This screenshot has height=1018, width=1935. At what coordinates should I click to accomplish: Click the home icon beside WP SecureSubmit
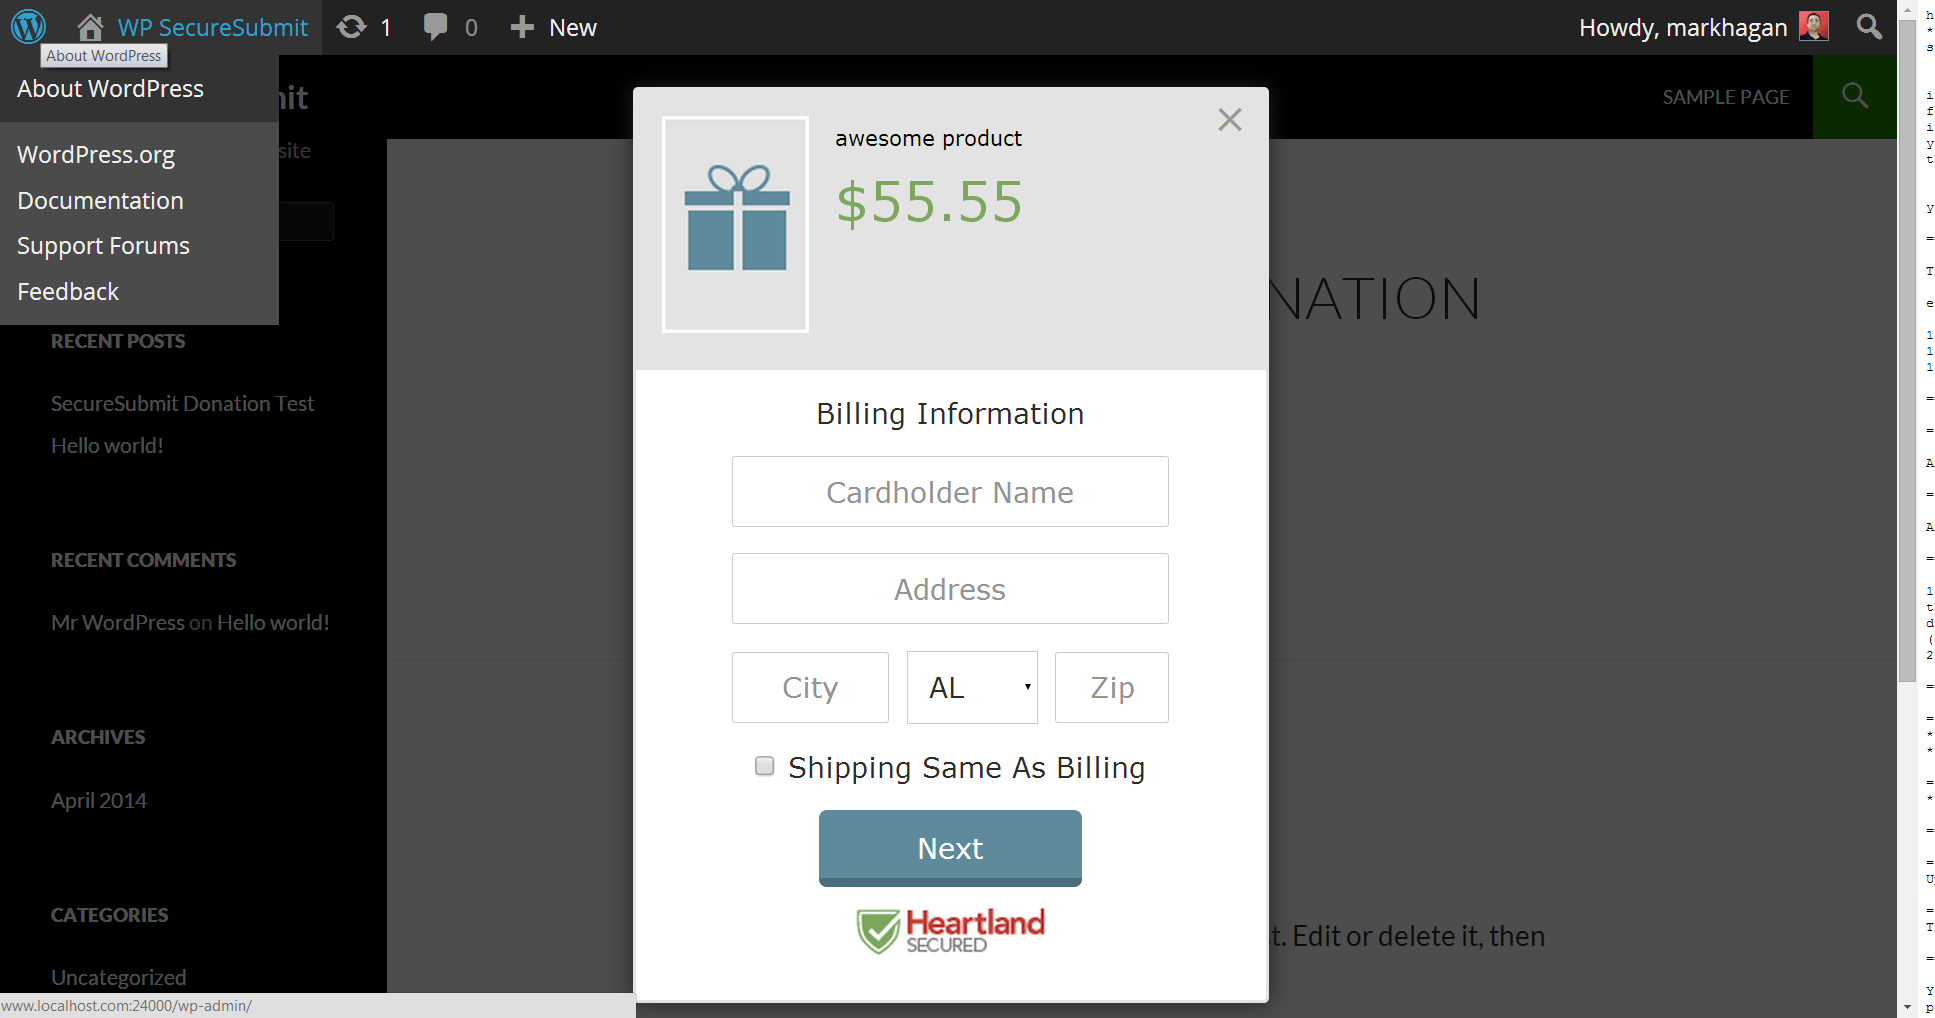(91, 27)
